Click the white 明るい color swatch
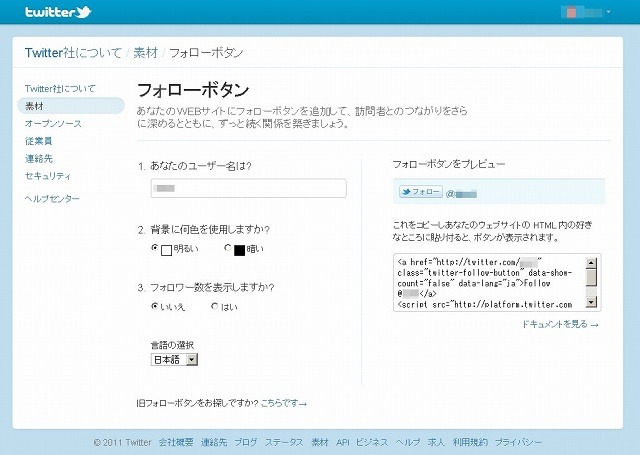This screenshot has height=455, width=640. (x=167, y=250)
